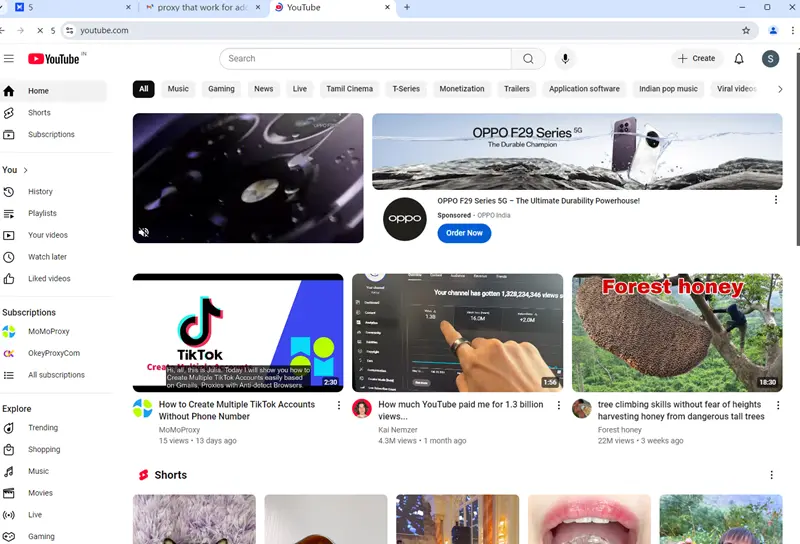Filter by the News chip

point(264,89)
